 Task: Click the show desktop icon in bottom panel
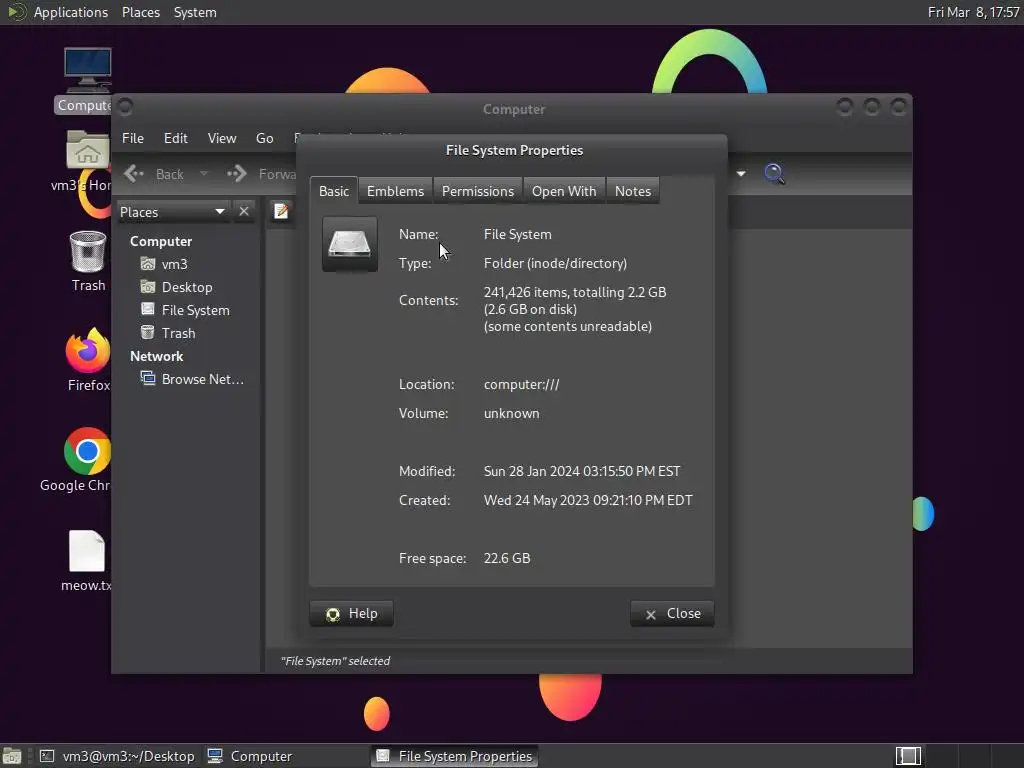(x=12, y=756)
